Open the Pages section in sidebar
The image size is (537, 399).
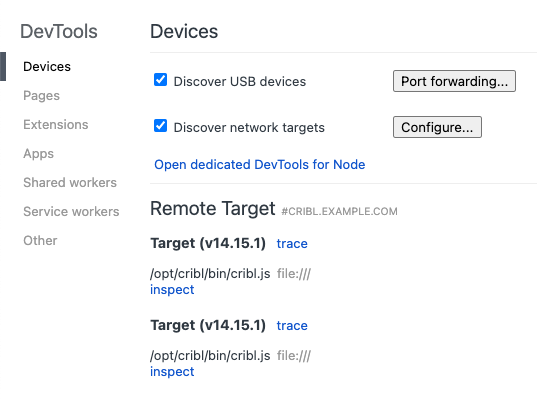tap(41, 96)
